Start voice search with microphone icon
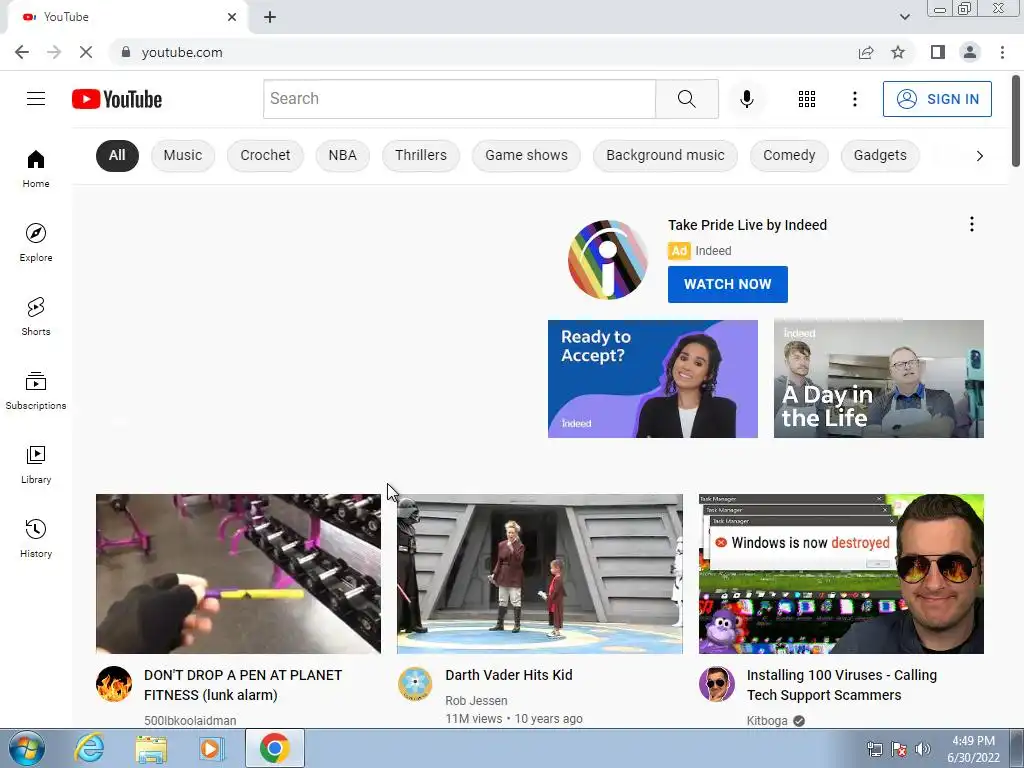This screenshot has width=1024, height=768. pos(746,99)
